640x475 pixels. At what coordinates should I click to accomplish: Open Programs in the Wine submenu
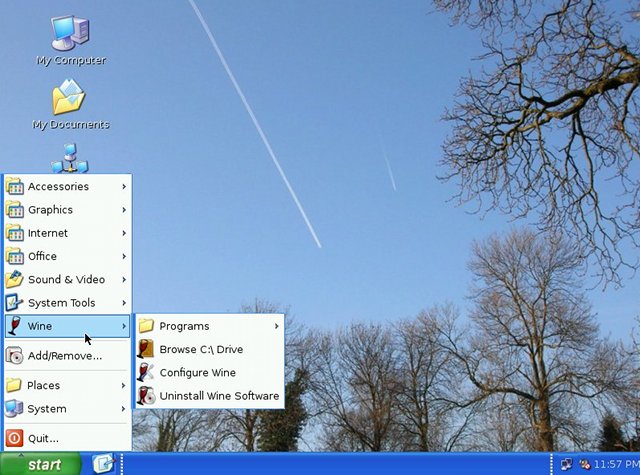click(210, 326)
